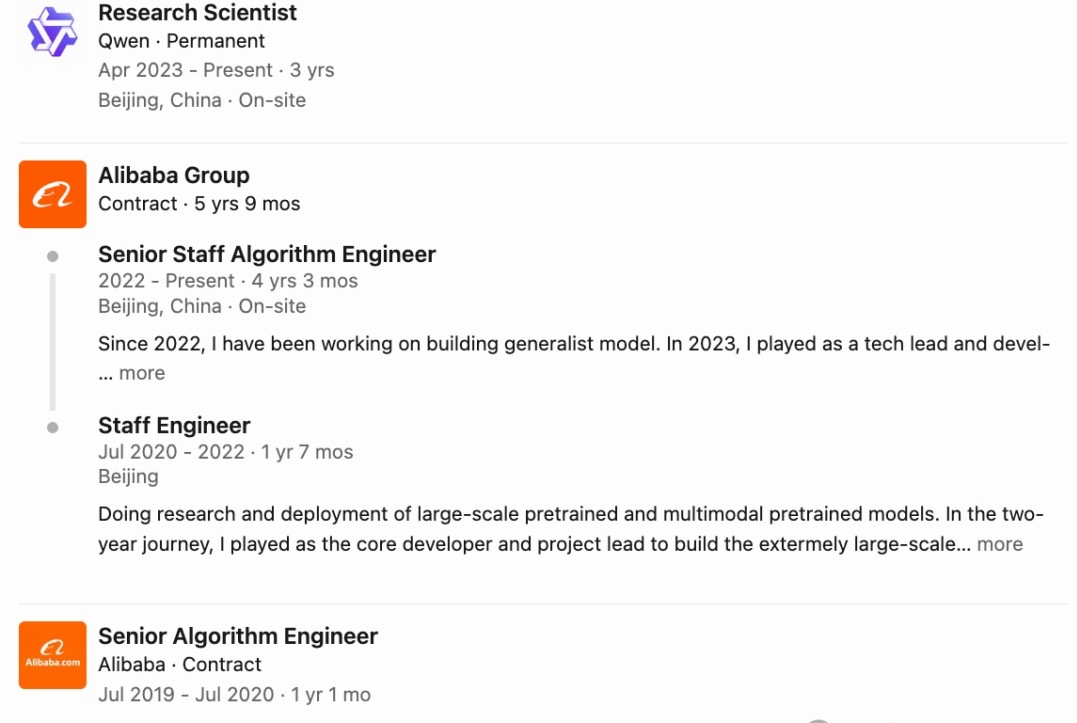1077x723 pixels.
Task: Open the Qwen company logo
Action: pyautogui.click(x=52, y=31)
